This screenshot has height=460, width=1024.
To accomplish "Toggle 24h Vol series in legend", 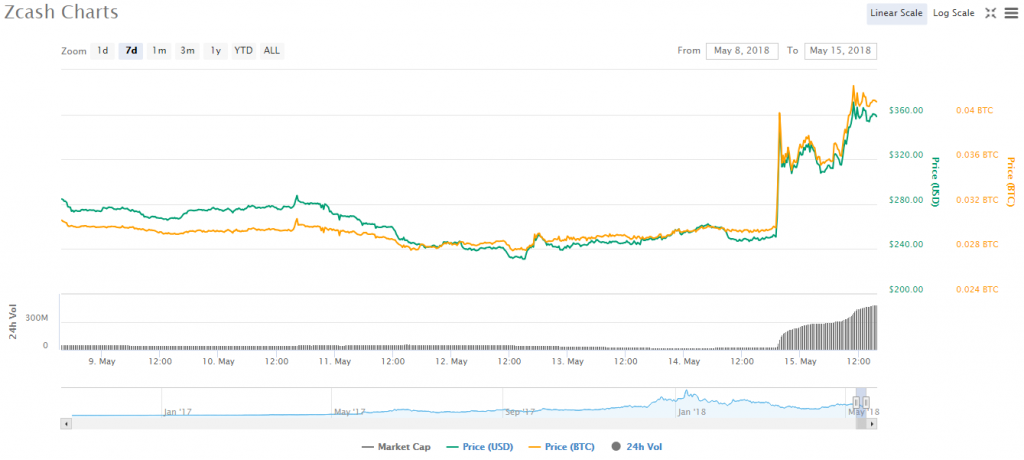I will point(639,447).
